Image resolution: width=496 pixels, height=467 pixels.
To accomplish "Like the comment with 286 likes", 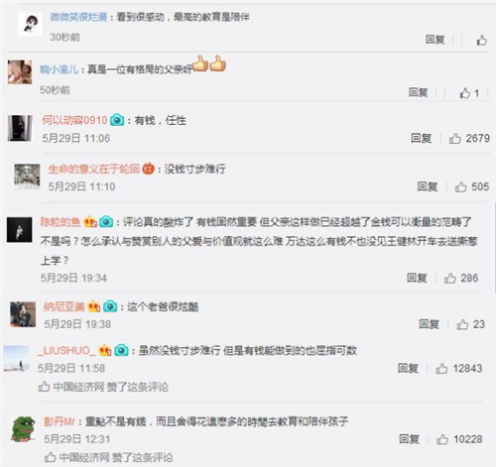I will click(x=450, y=278).
